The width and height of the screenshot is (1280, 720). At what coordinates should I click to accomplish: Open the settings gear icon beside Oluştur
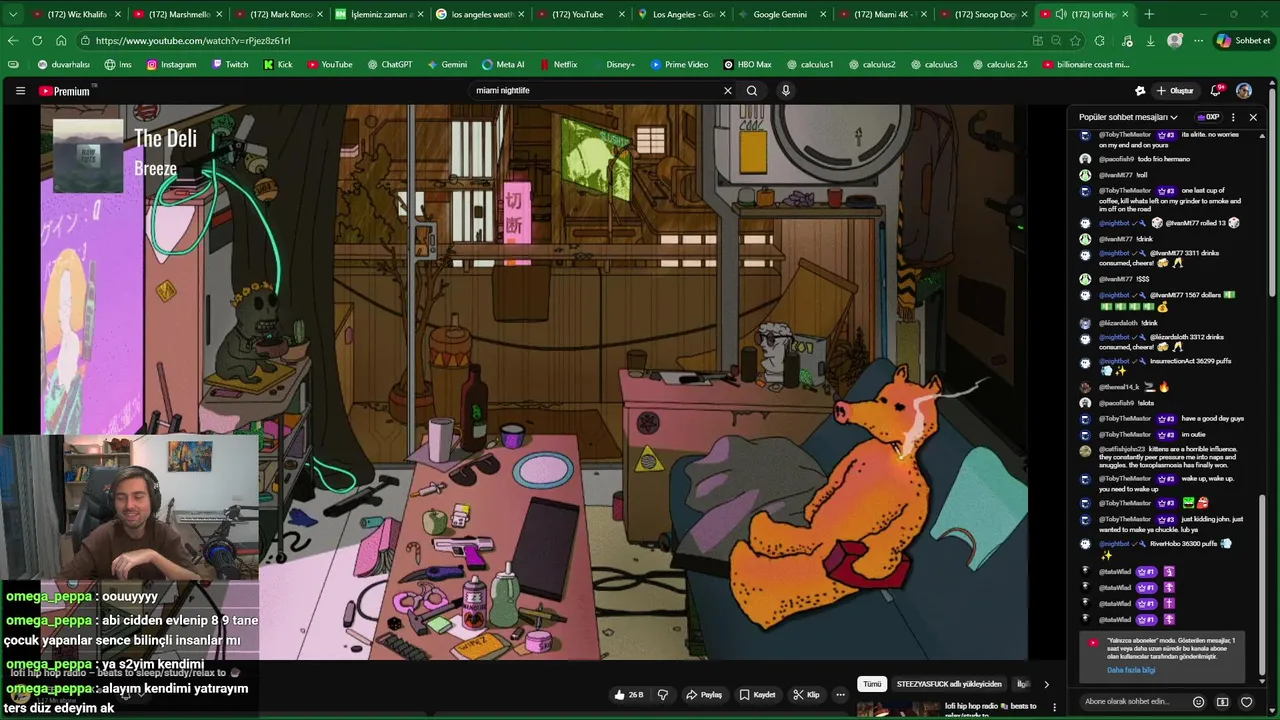tap(1140, 91)
